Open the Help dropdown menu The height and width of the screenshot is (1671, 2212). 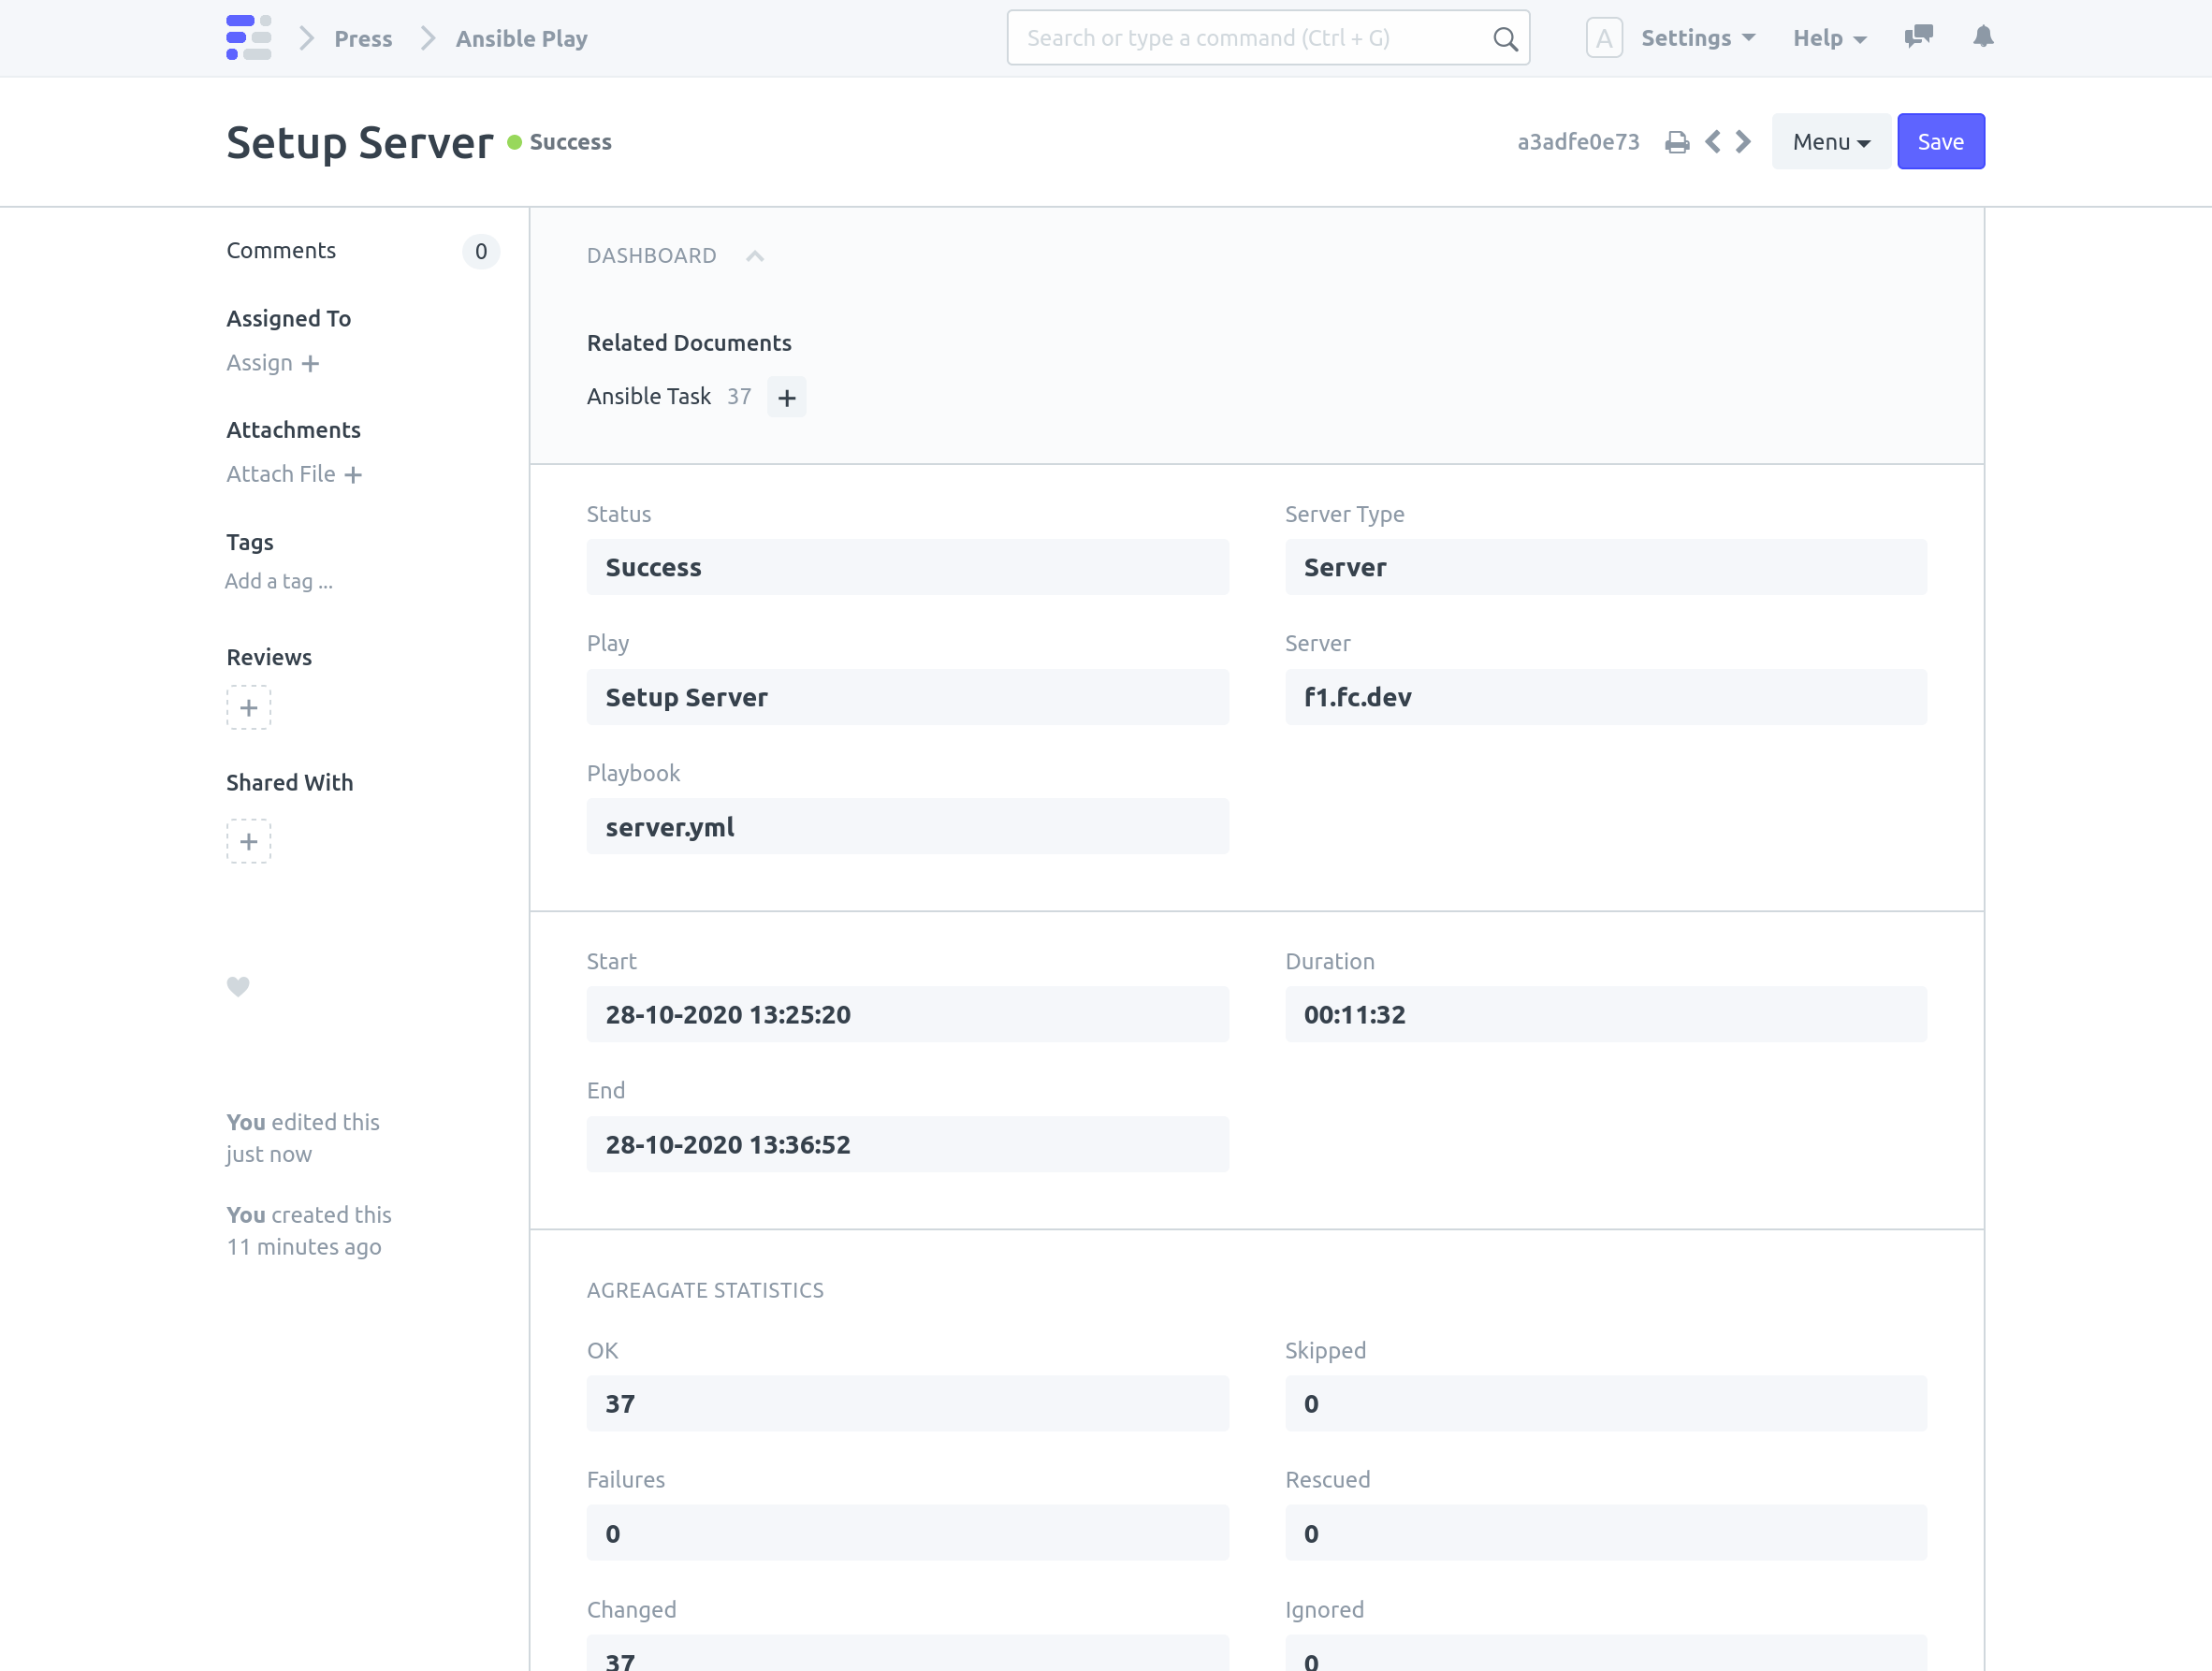click(x=1828, y=38)
